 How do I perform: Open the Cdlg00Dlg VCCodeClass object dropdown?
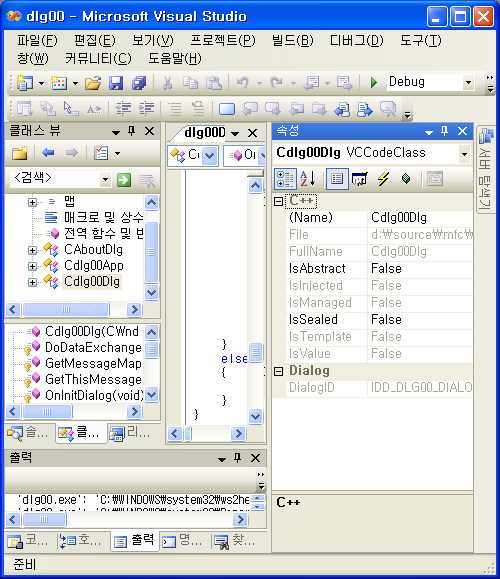464,154
